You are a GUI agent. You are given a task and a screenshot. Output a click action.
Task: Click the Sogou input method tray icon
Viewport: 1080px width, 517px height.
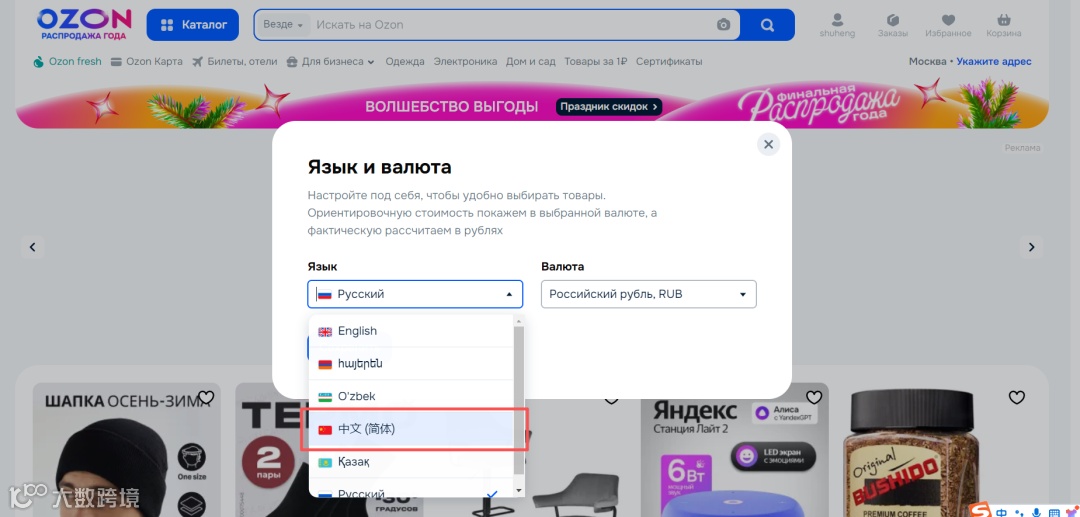coord(980,510)
